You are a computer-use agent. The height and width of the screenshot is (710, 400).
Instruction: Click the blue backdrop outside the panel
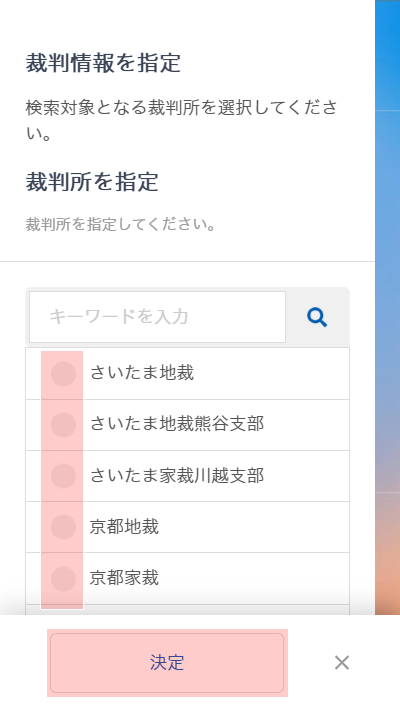point(387,272)
